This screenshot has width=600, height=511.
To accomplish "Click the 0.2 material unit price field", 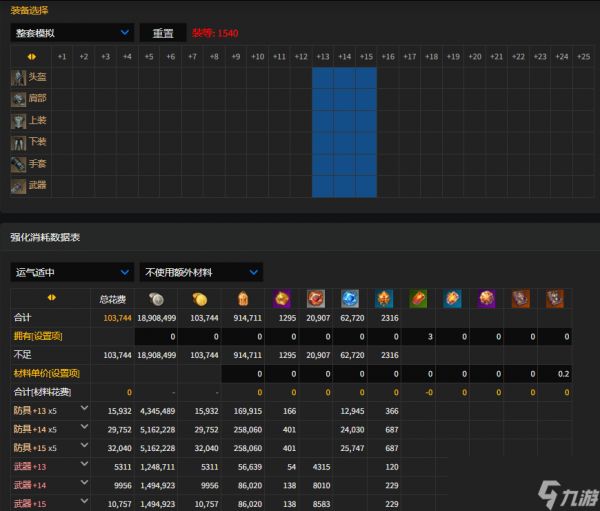I will click(x=563, y=373).
